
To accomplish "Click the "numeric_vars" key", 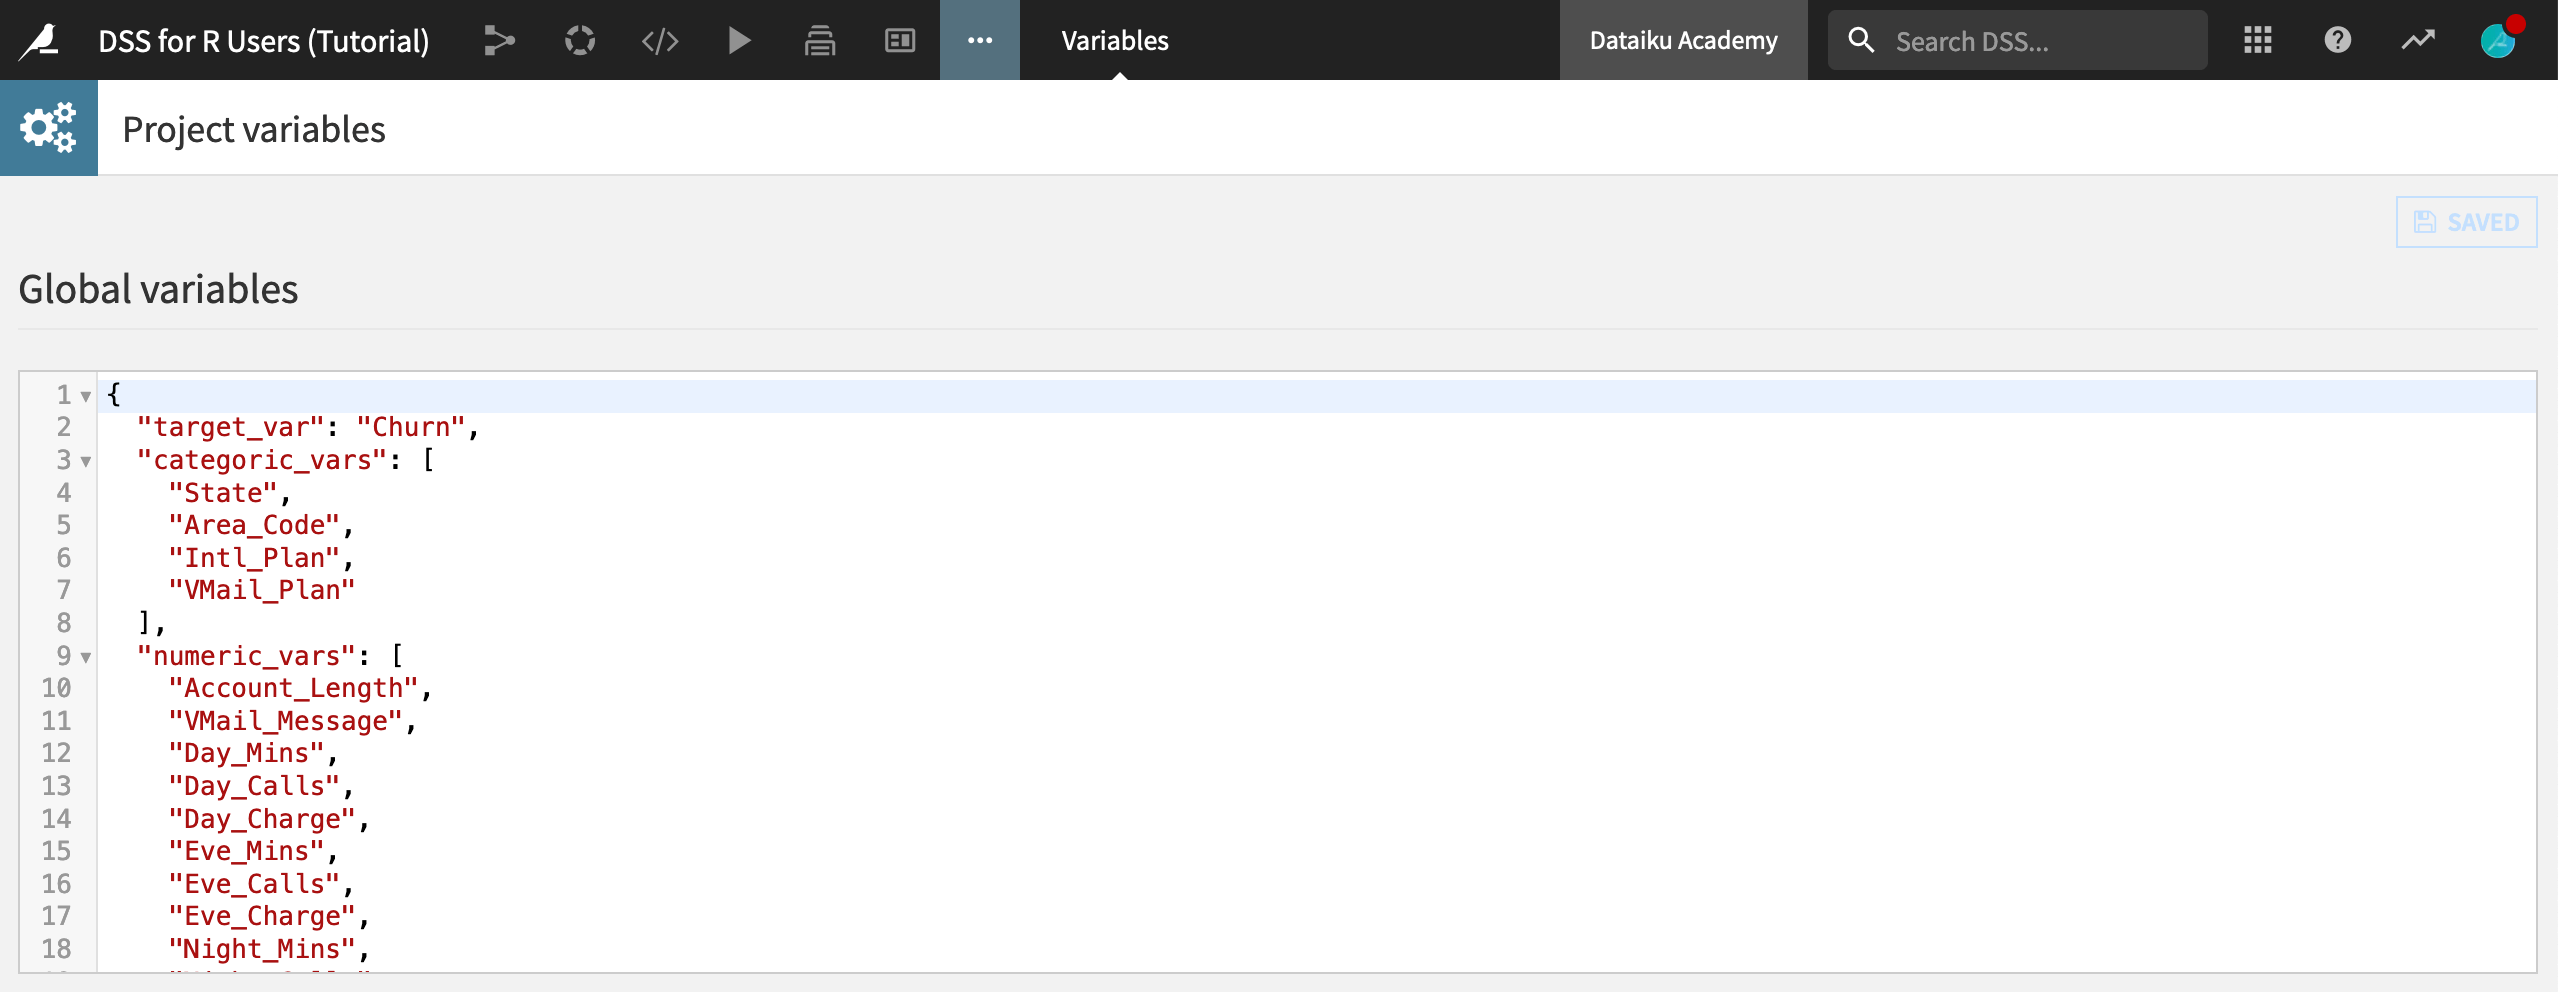I will click(x=246, y=656).
